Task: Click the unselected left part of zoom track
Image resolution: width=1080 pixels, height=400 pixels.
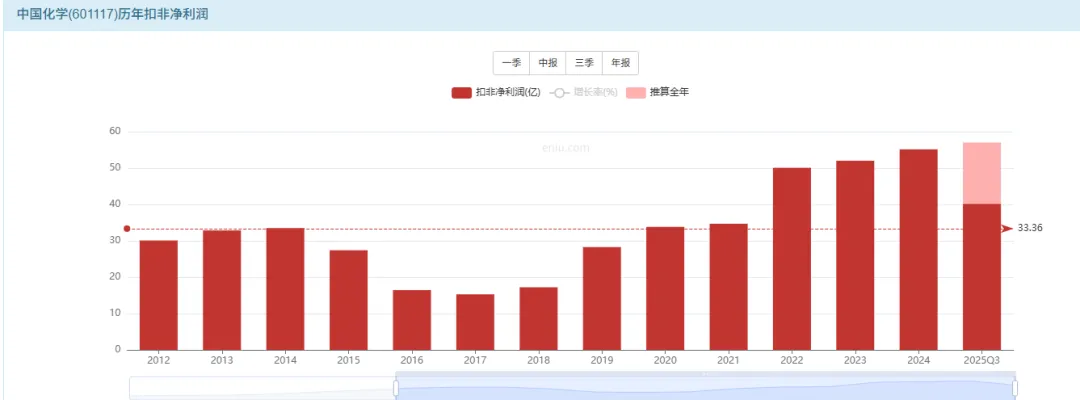Action: tap(262, 388)
